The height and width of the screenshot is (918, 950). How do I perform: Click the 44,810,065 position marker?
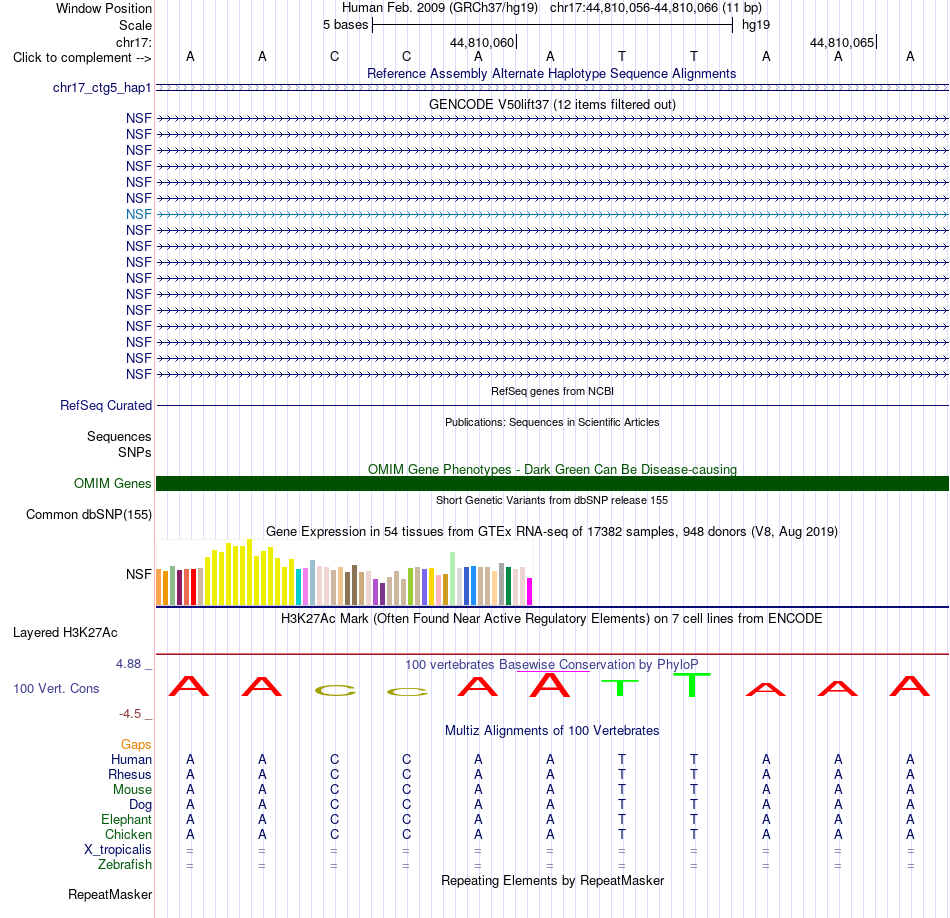click(x=843, y=42)
